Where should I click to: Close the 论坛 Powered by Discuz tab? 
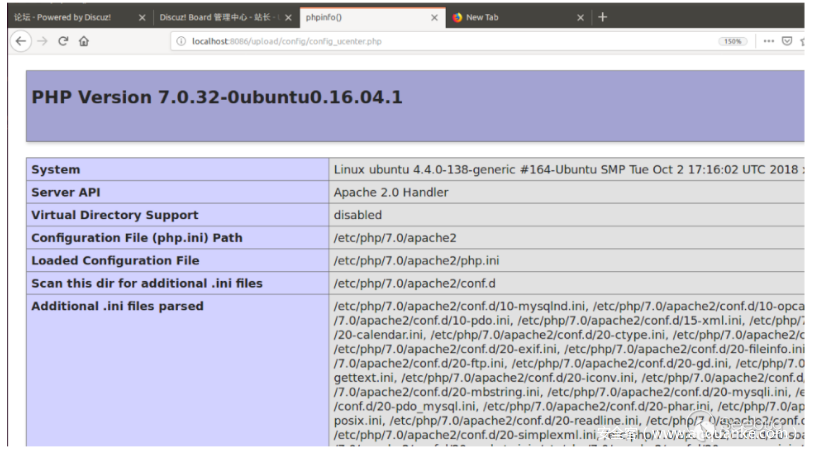(141, 17)
